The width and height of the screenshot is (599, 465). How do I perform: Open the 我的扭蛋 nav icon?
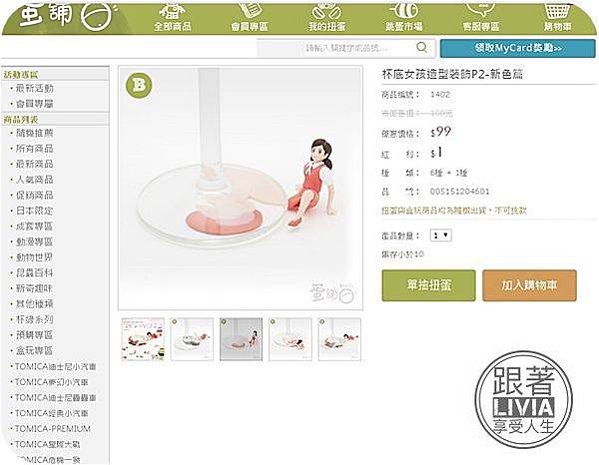click(327, 11)
